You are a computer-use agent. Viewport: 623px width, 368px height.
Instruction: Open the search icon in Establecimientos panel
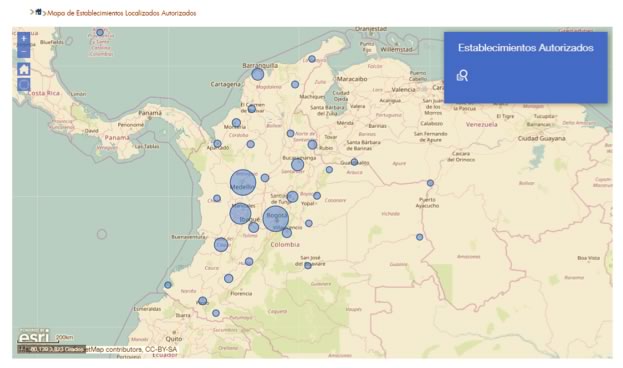462,76
